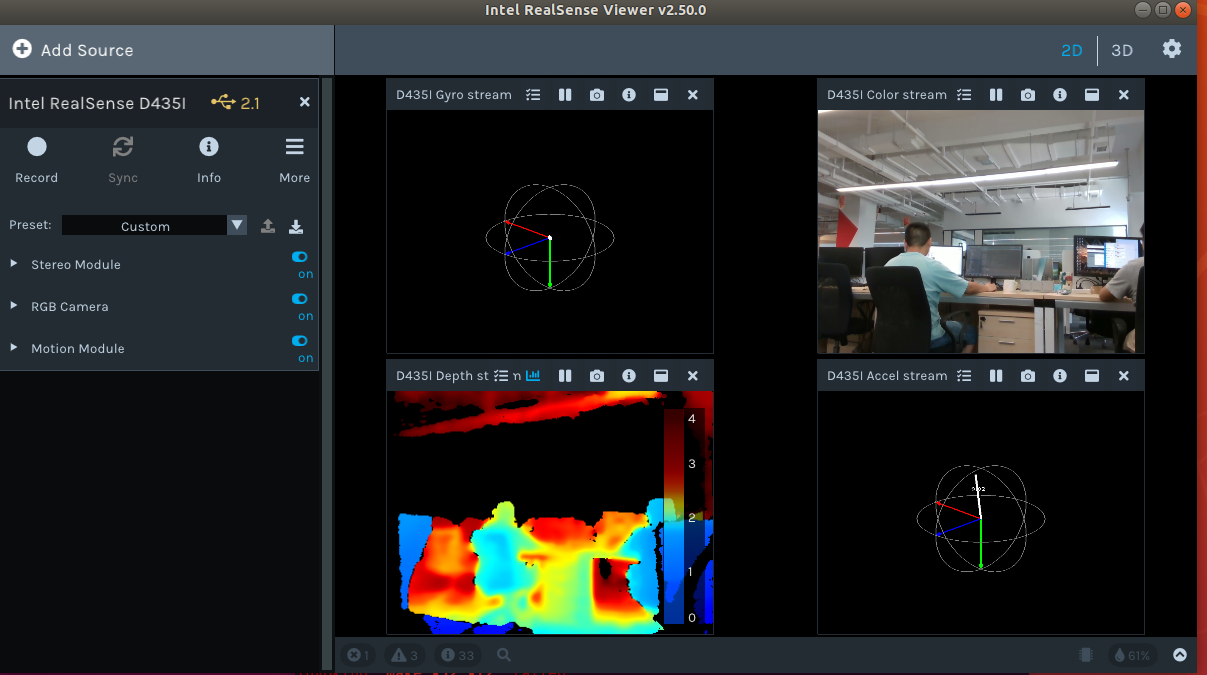This screenshot has width=1207, height=675.
Task: Upload a preset using the upload icon
Action: click(x=268, y=226)
